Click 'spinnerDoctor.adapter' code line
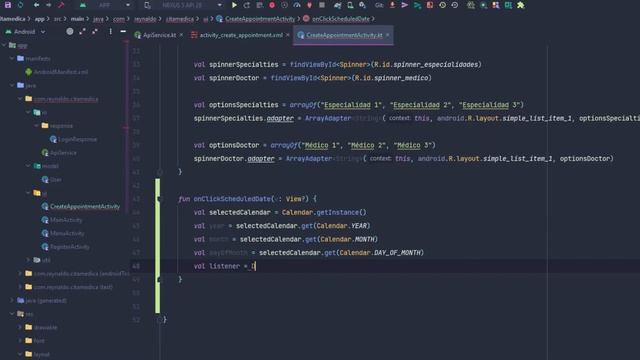This screenshot has height=360, width=640. (403, 158)
